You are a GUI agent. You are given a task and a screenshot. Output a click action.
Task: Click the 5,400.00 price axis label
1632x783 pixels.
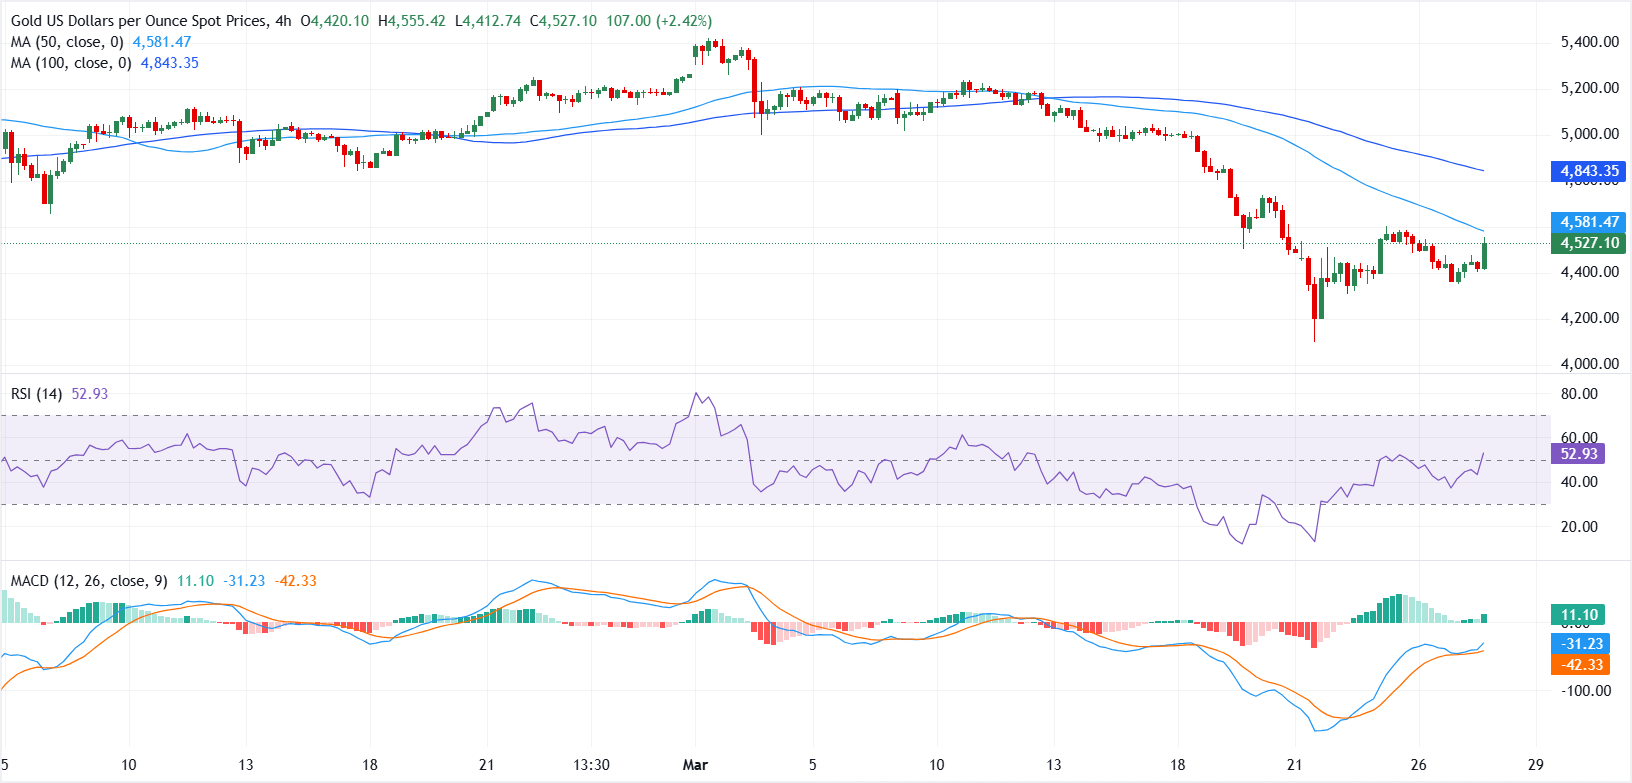pos(1589,42)
